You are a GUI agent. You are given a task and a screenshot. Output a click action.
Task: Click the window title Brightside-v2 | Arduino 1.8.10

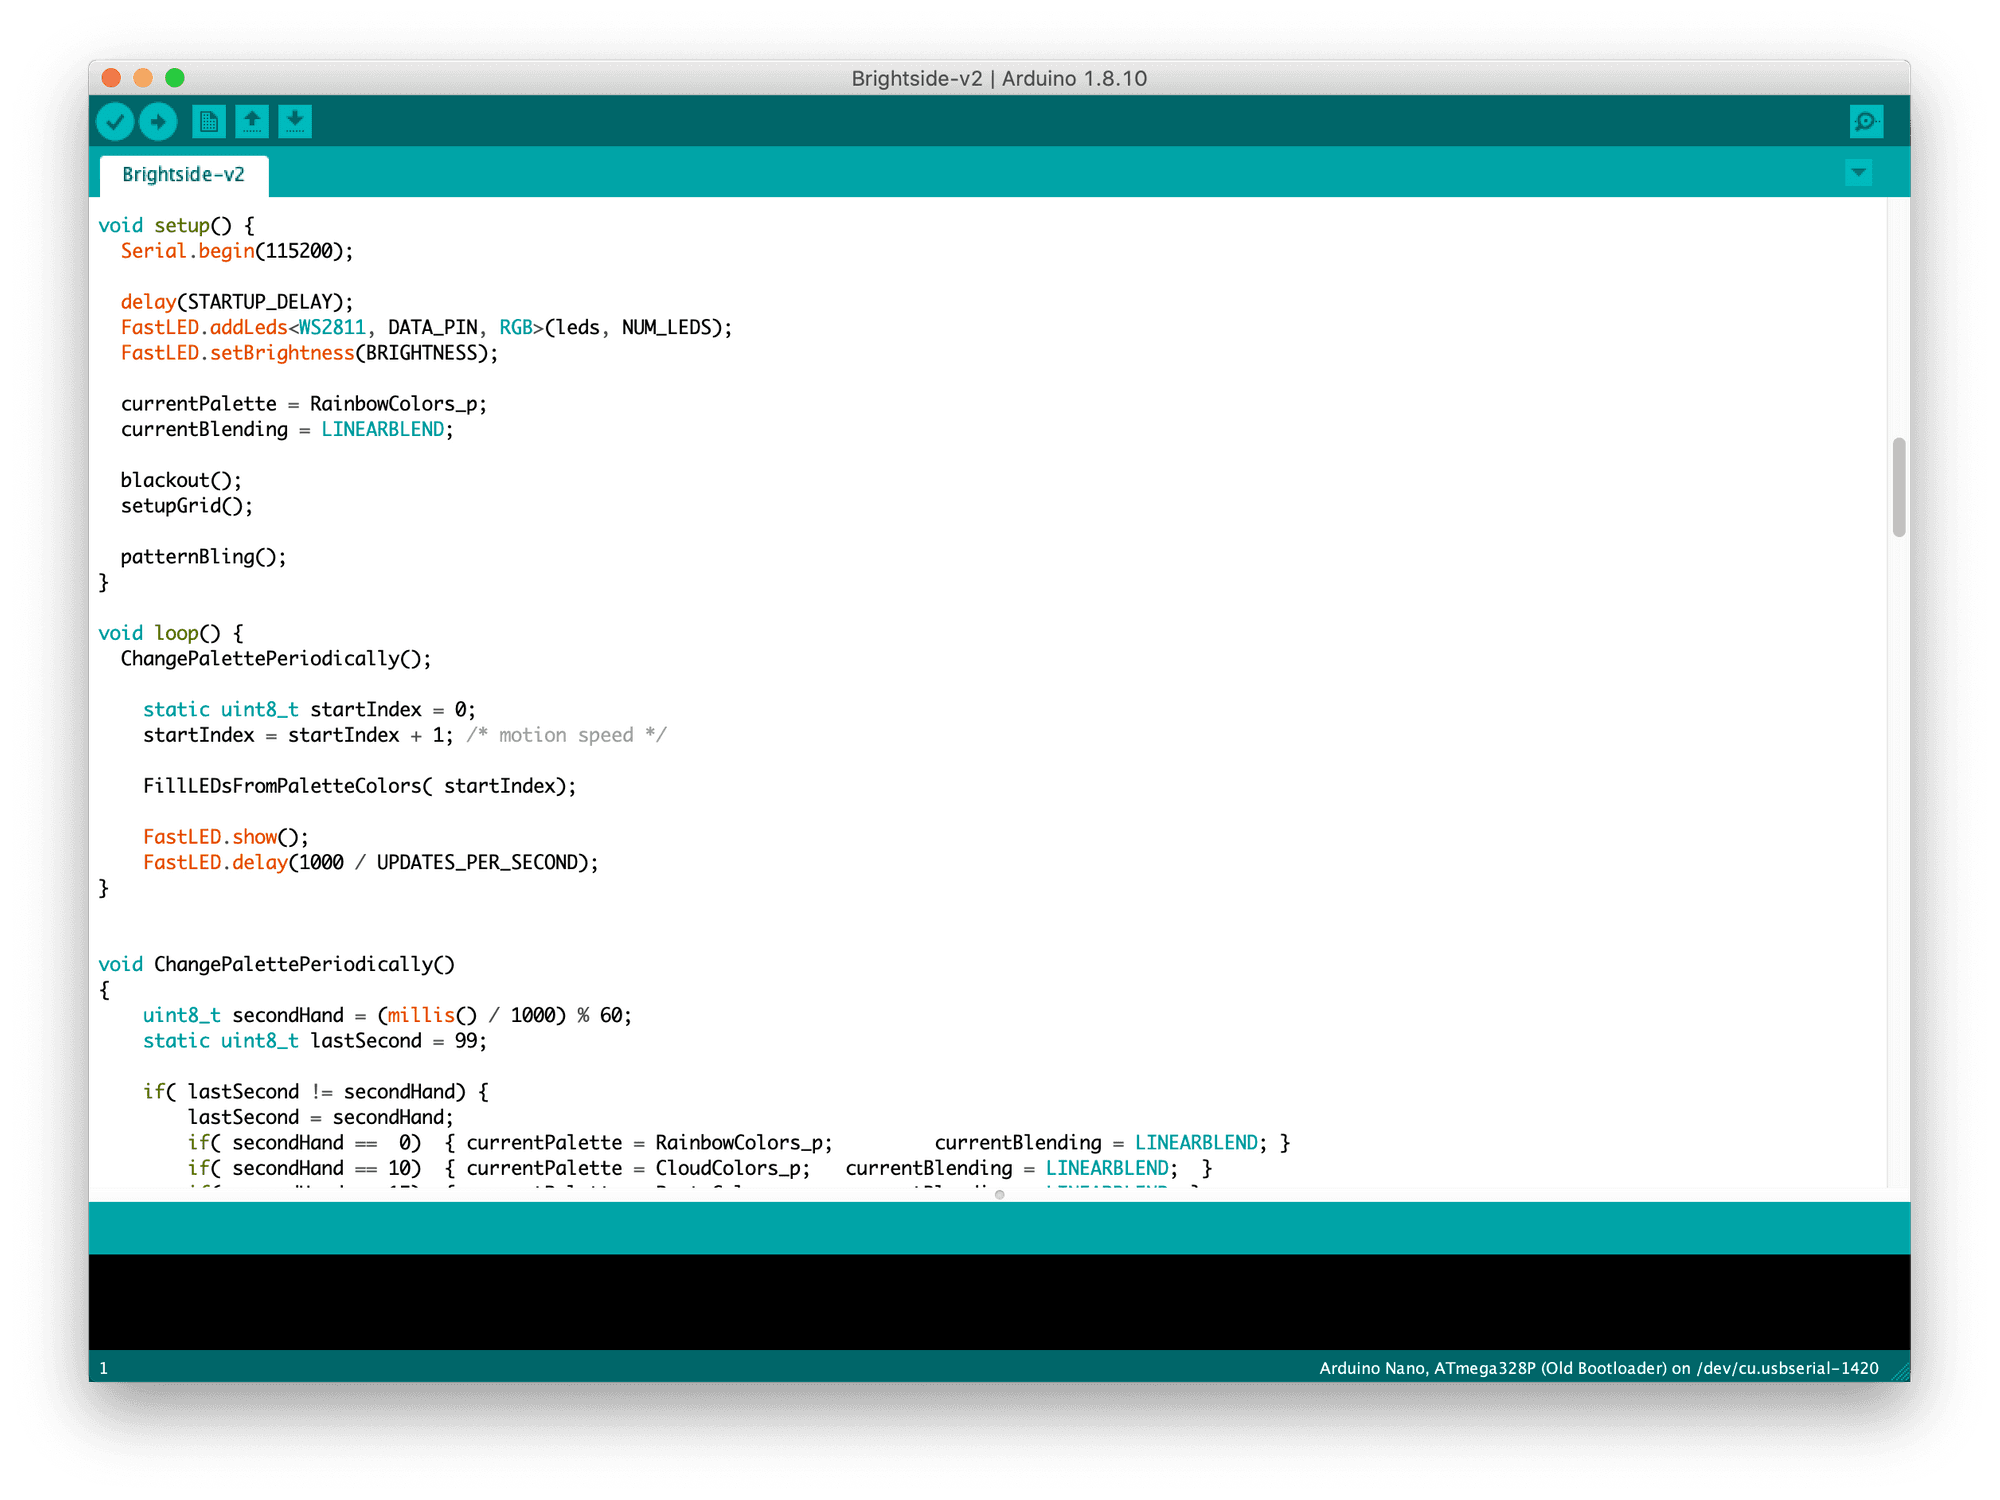[999, 78]
